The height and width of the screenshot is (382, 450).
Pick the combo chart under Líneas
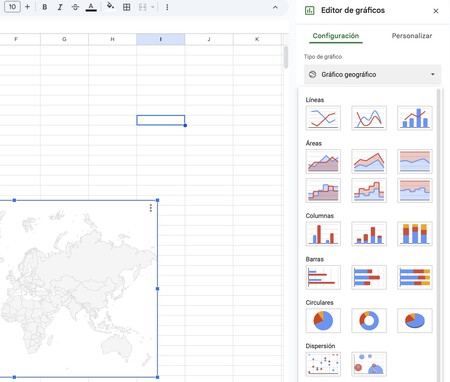[415, 118]
